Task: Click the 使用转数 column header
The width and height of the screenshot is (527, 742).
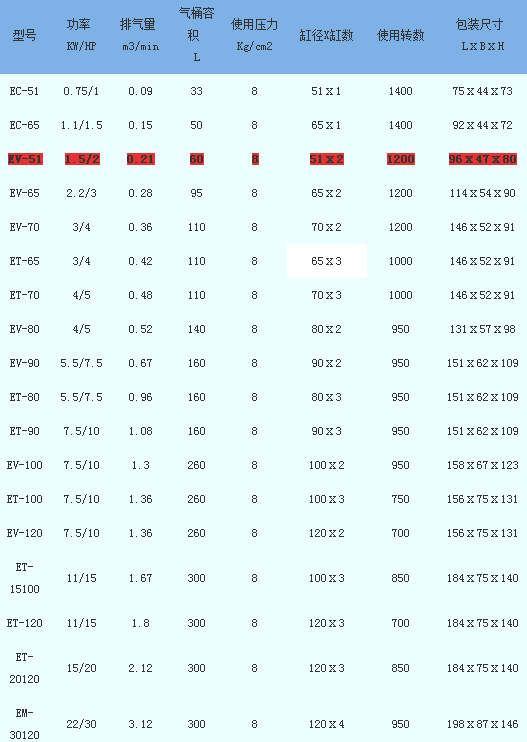Action: [400, 35]
